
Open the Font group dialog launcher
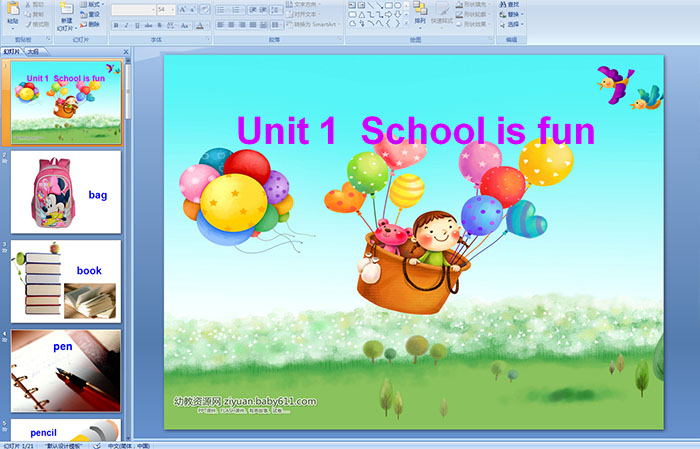point(208,39)
